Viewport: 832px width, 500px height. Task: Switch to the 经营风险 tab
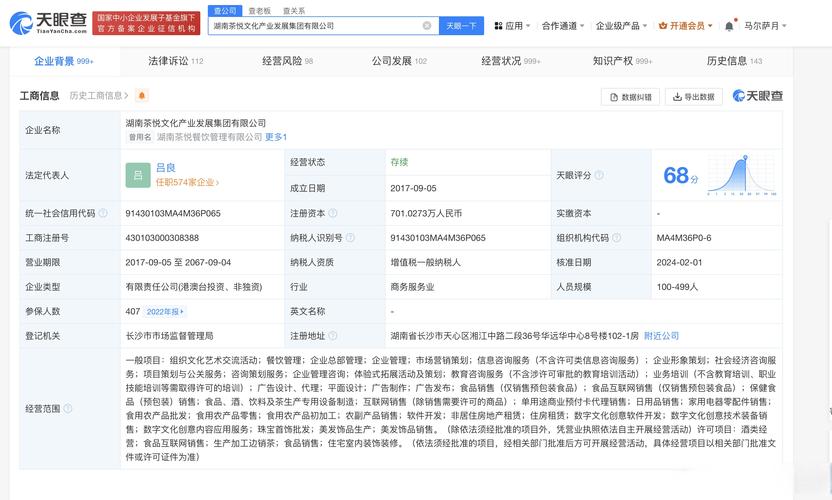(287, 61)
